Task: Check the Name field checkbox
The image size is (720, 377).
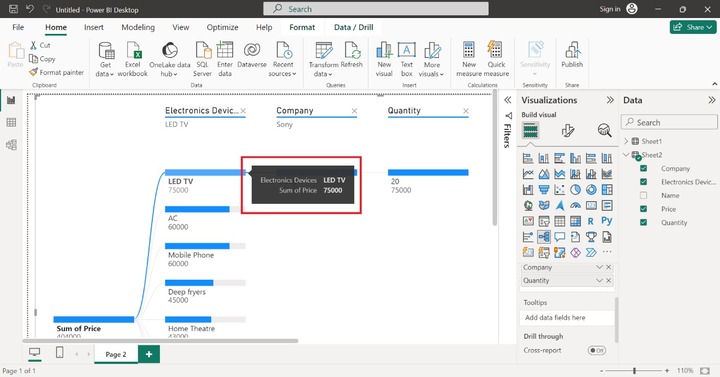Action: (643, 196)
